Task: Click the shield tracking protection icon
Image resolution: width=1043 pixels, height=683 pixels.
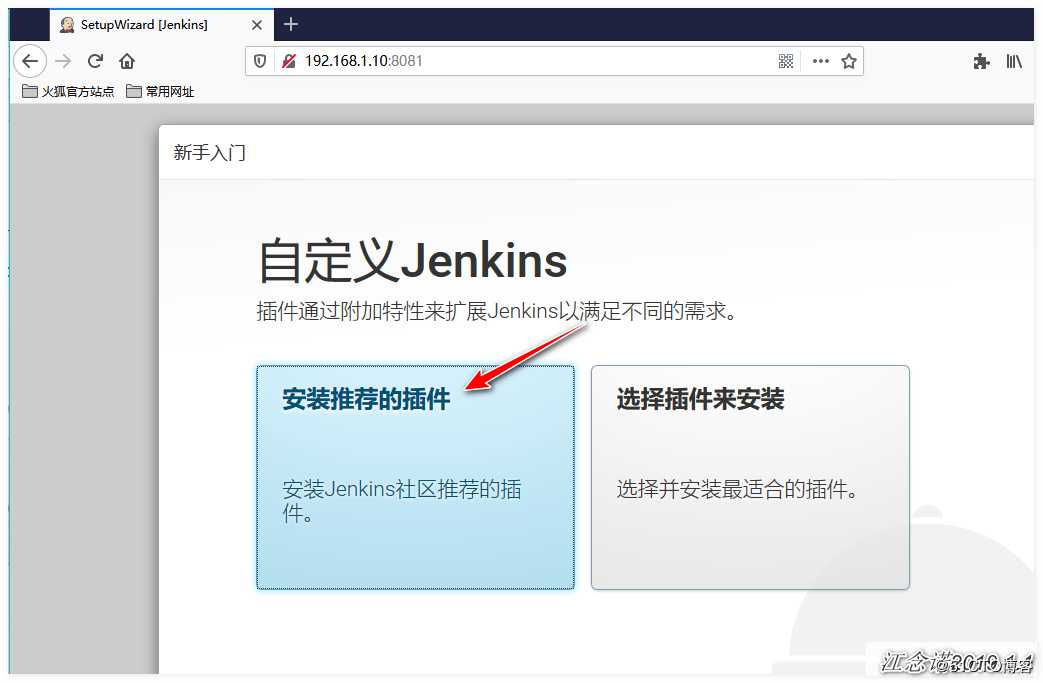Action: (x=259, y=61)
